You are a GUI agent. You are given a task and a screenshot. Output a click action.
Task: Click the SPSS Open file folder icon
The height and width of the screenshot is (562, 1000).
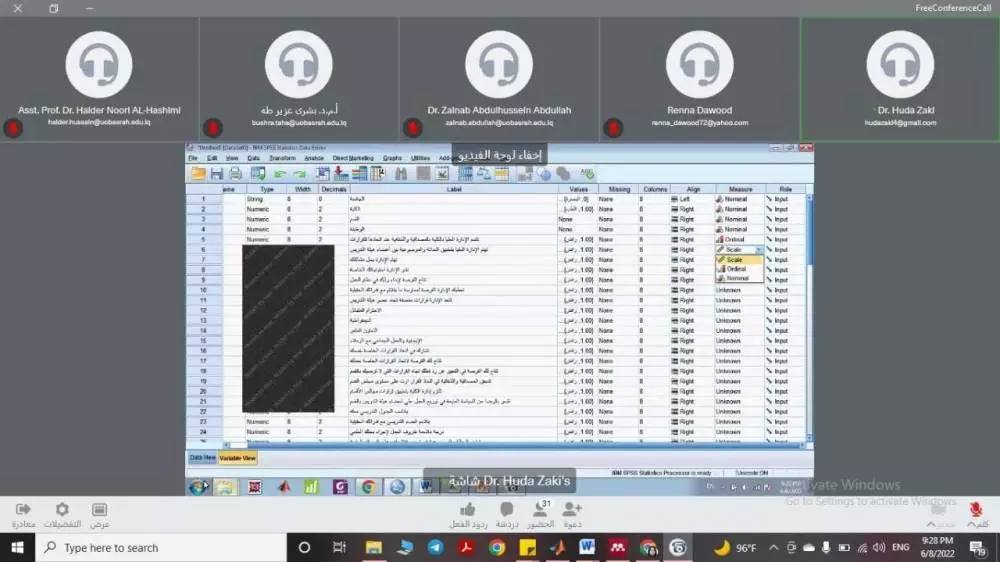[x=198, y=174]
